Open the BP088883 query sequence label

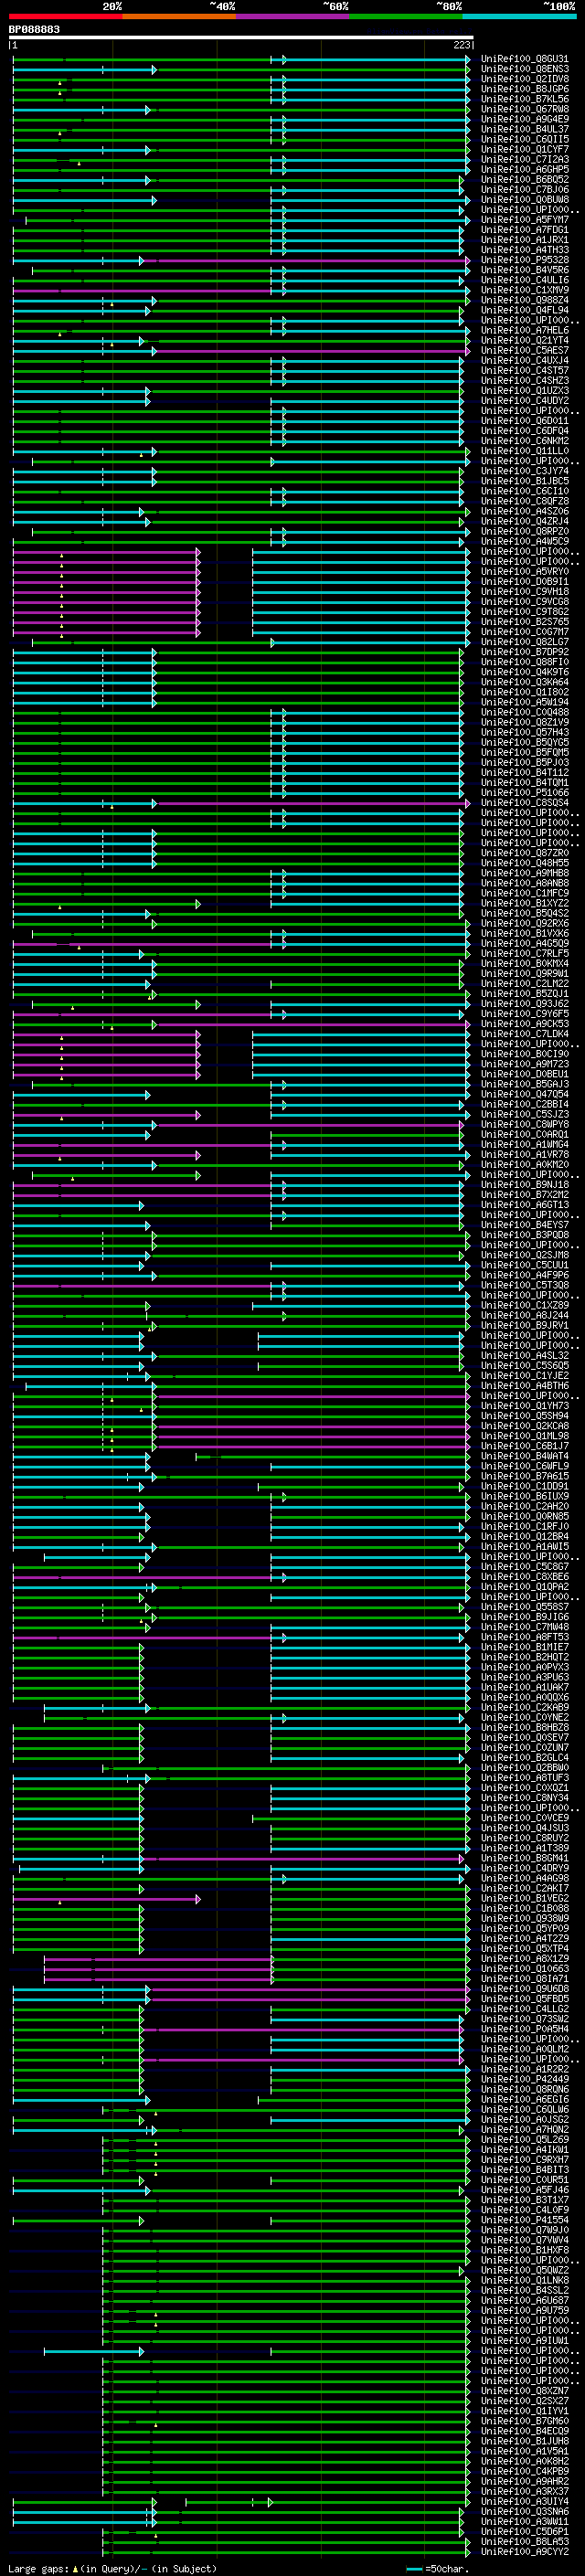pyautogui.click(x=34, y=30)
